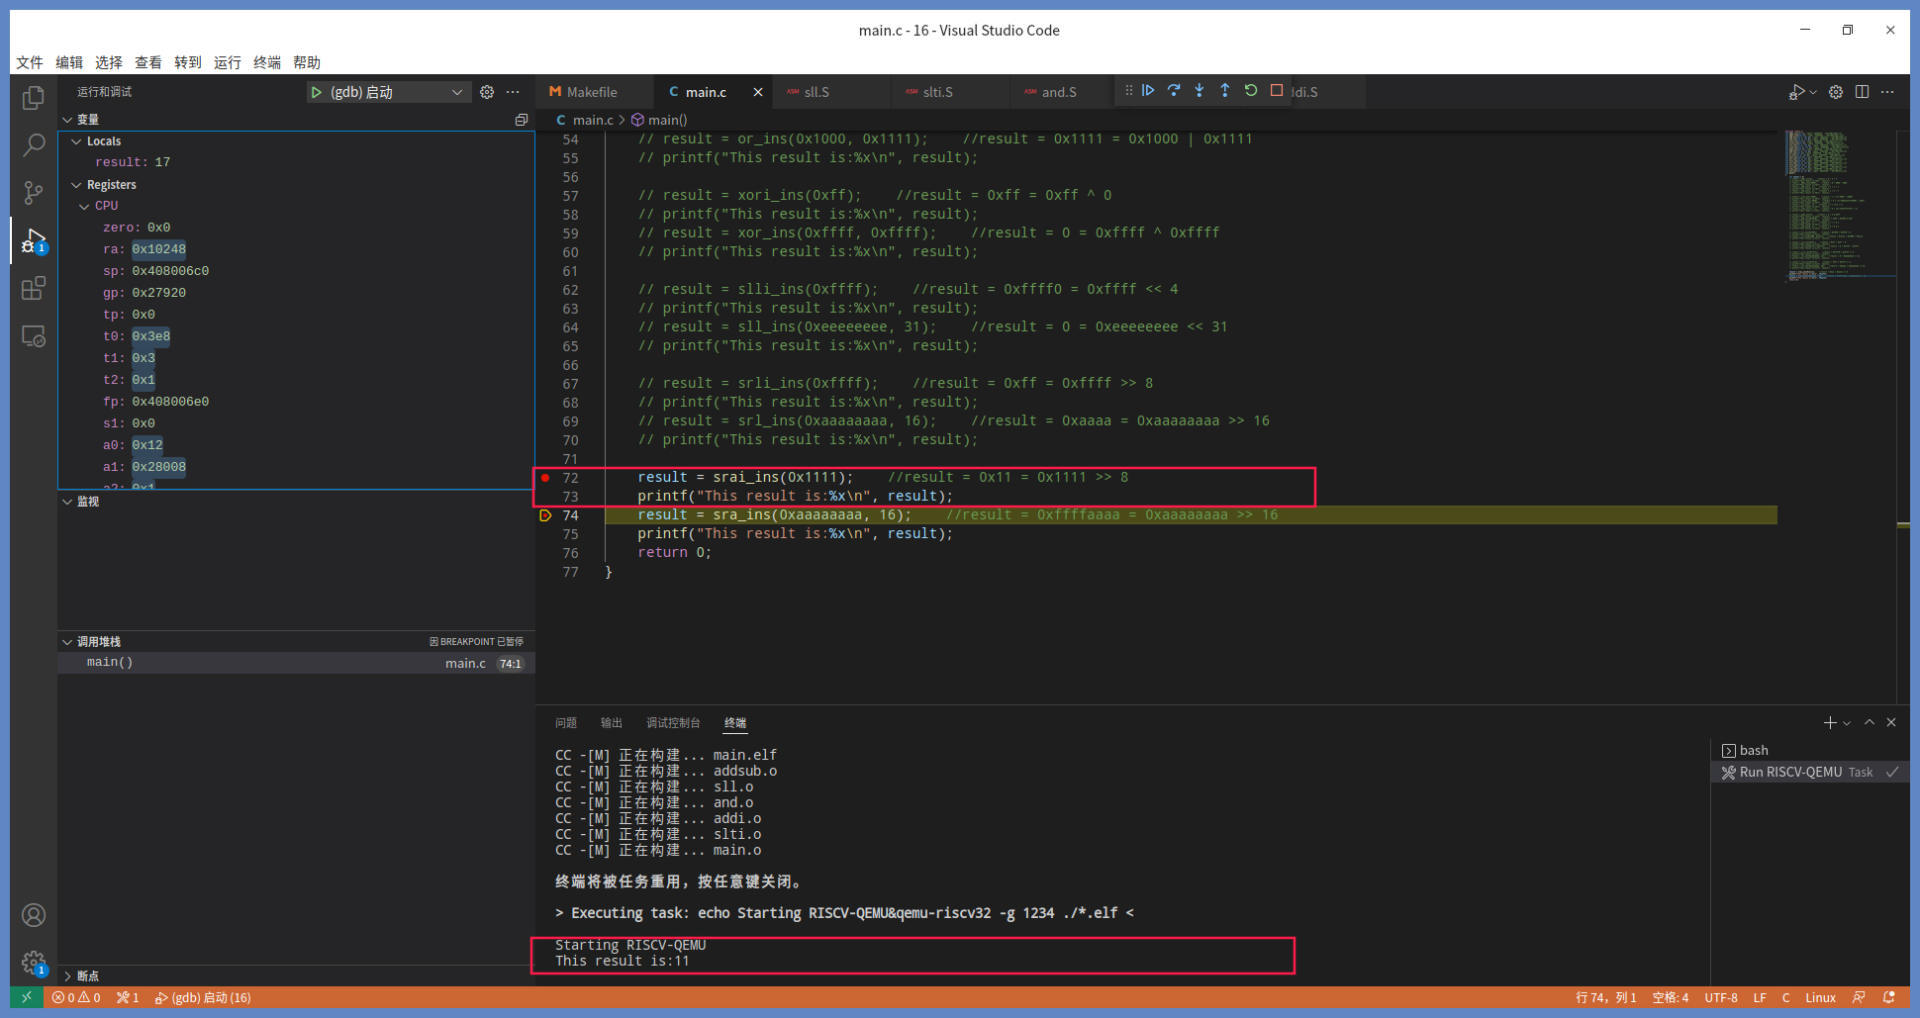Open the Explorer view in activity bar
The height and width of the screenshot is (1018, 1920).
33,98
